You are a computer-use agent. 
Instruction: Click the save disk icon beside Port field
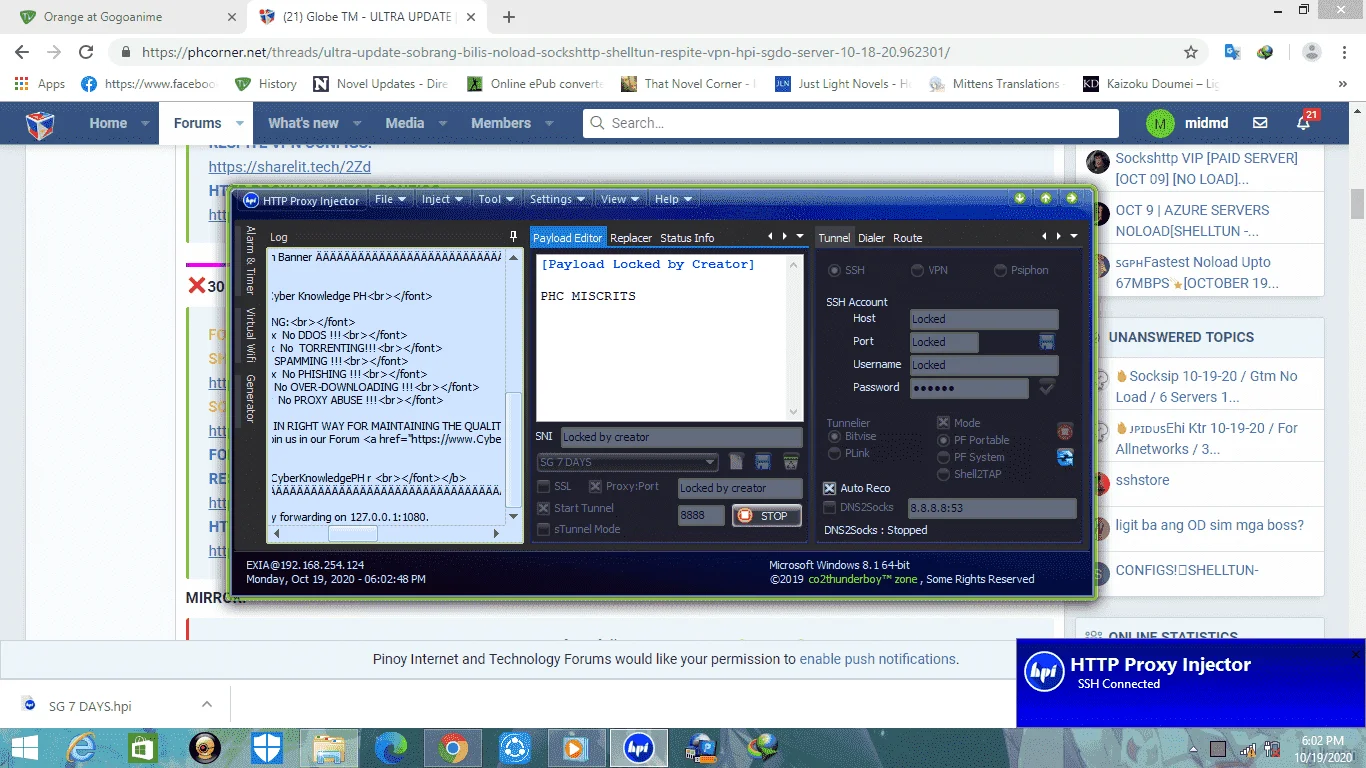tap(1046, 342)
